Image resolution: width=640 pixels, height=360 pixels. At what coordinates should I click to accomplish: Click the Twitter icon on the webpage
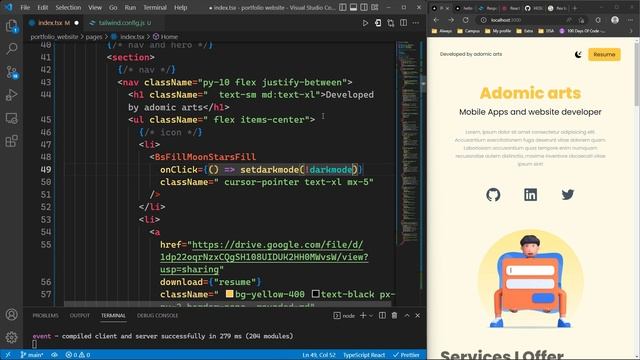(x=567, y=195)
